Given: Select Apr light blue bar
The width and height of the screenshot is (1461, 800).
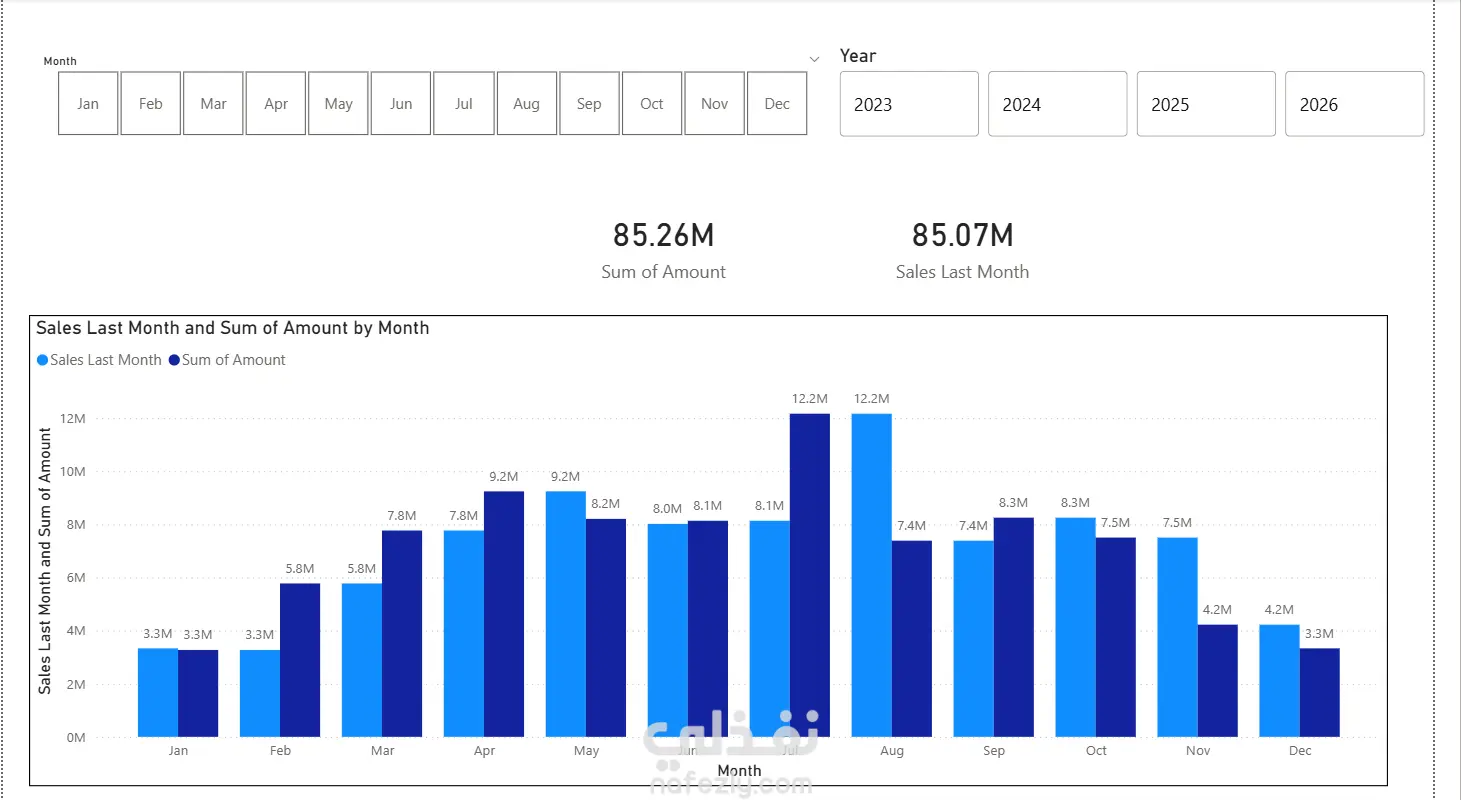Looking at the screenshot, I should click(x=464, y=634).
